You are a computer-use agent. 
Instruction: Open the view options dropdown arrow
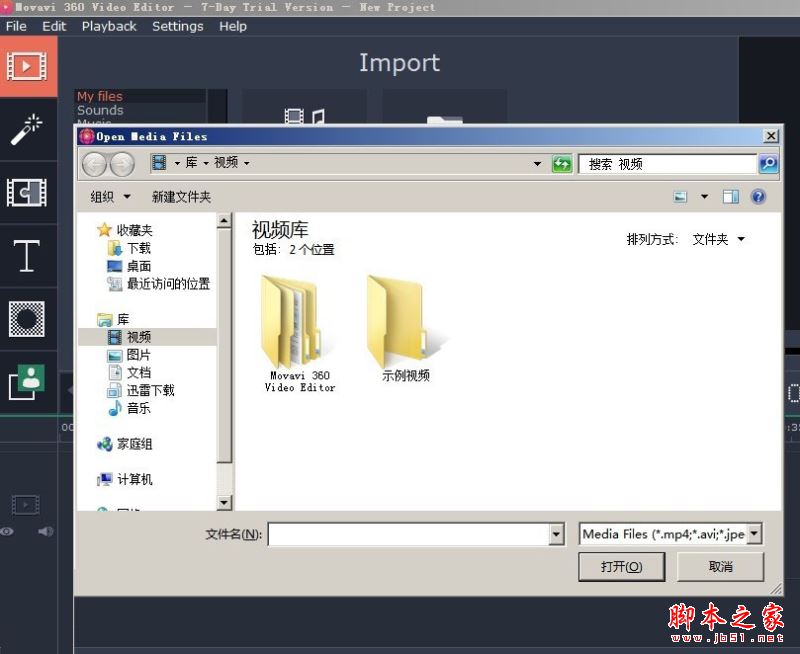tap(705, 196)
